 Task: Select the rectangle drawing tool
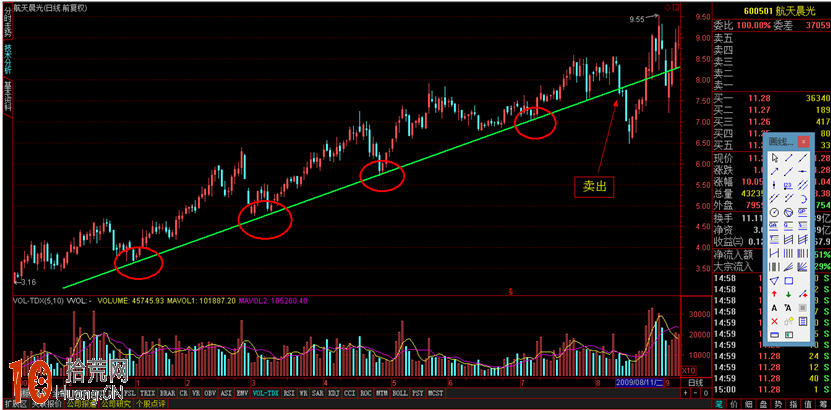[x=788, y=280]
